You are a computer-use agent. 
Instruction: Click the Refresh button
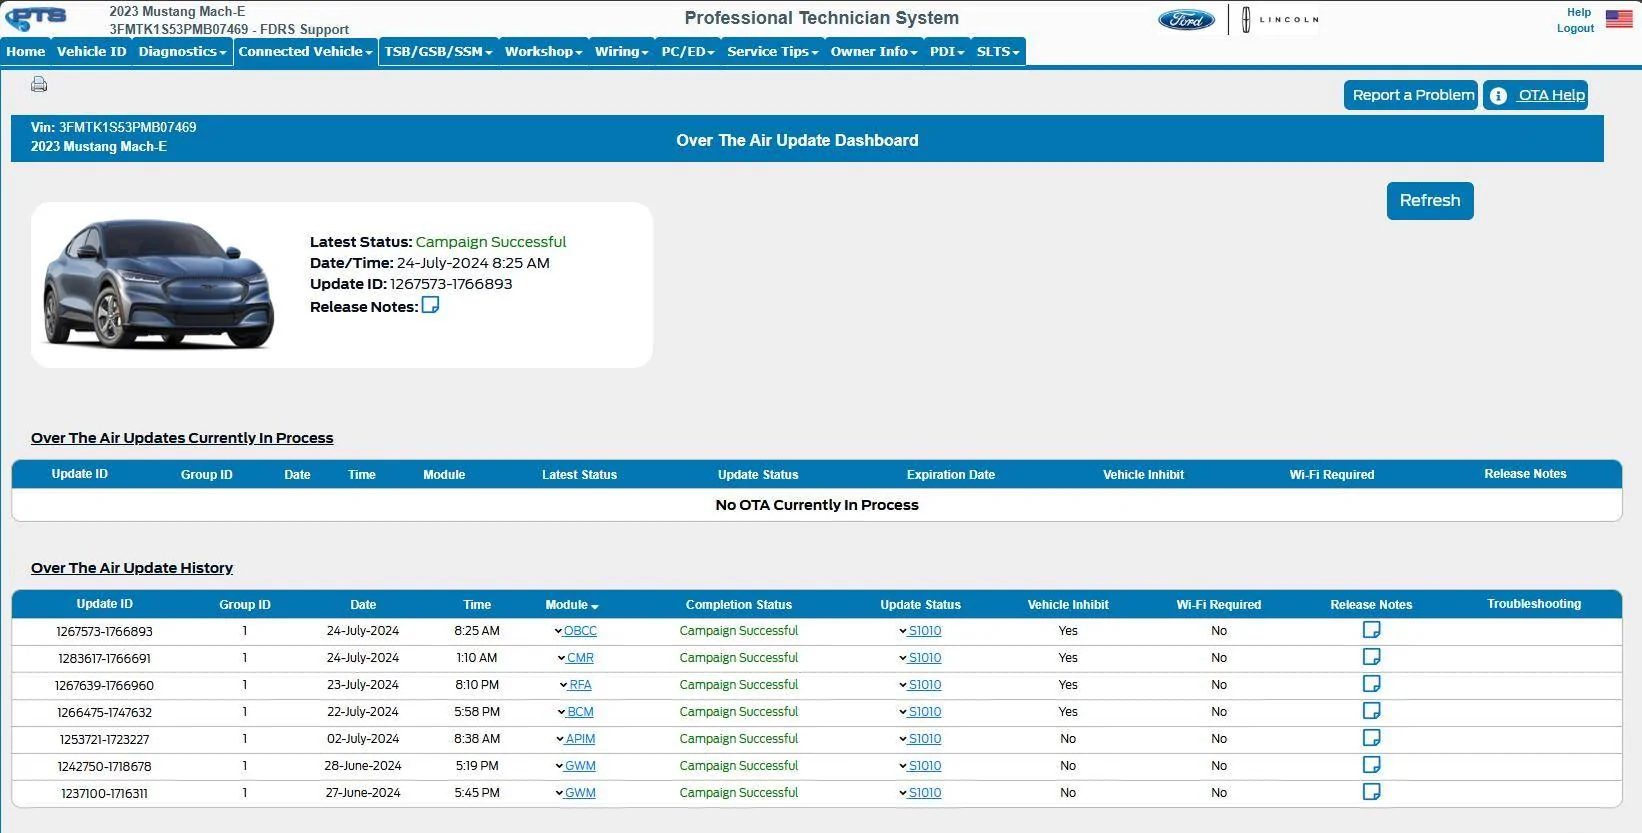pyautogui.click(x=1430, y=200)
